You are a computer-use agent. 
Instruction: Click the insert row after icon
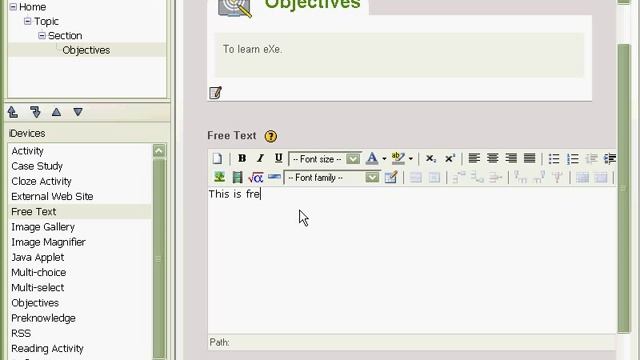[477, 177]
